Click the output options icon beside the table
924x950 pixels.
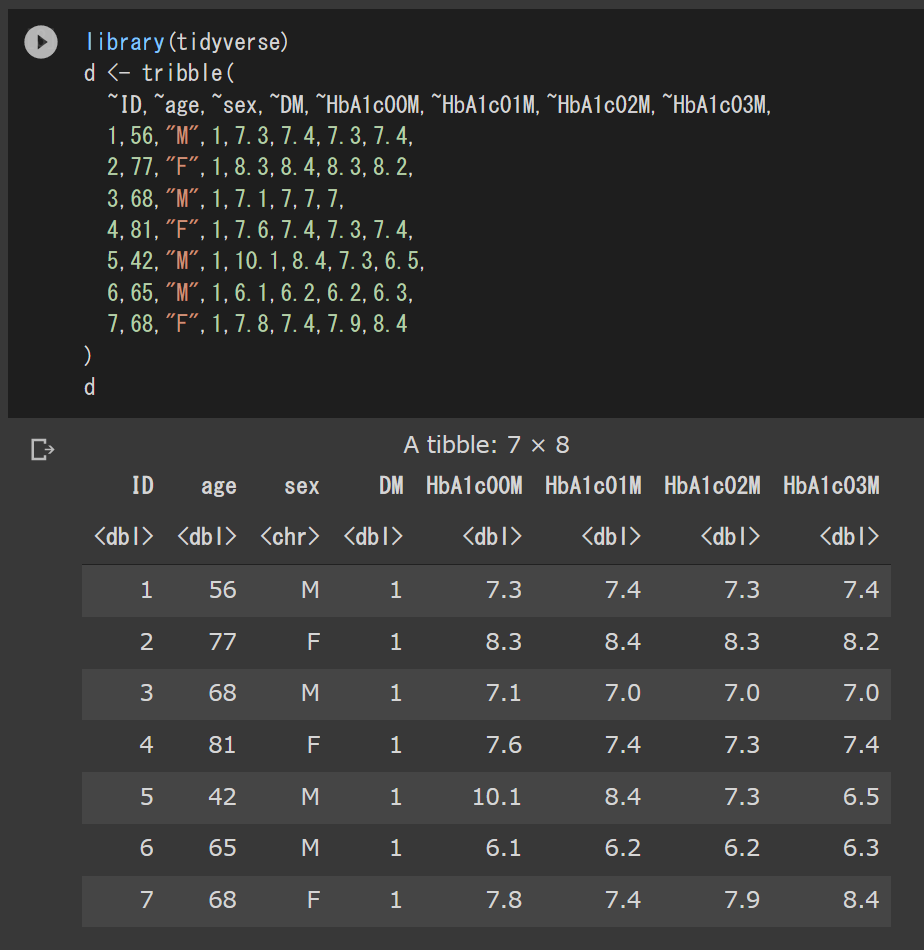pyautogui.click(x=42, y=450)
